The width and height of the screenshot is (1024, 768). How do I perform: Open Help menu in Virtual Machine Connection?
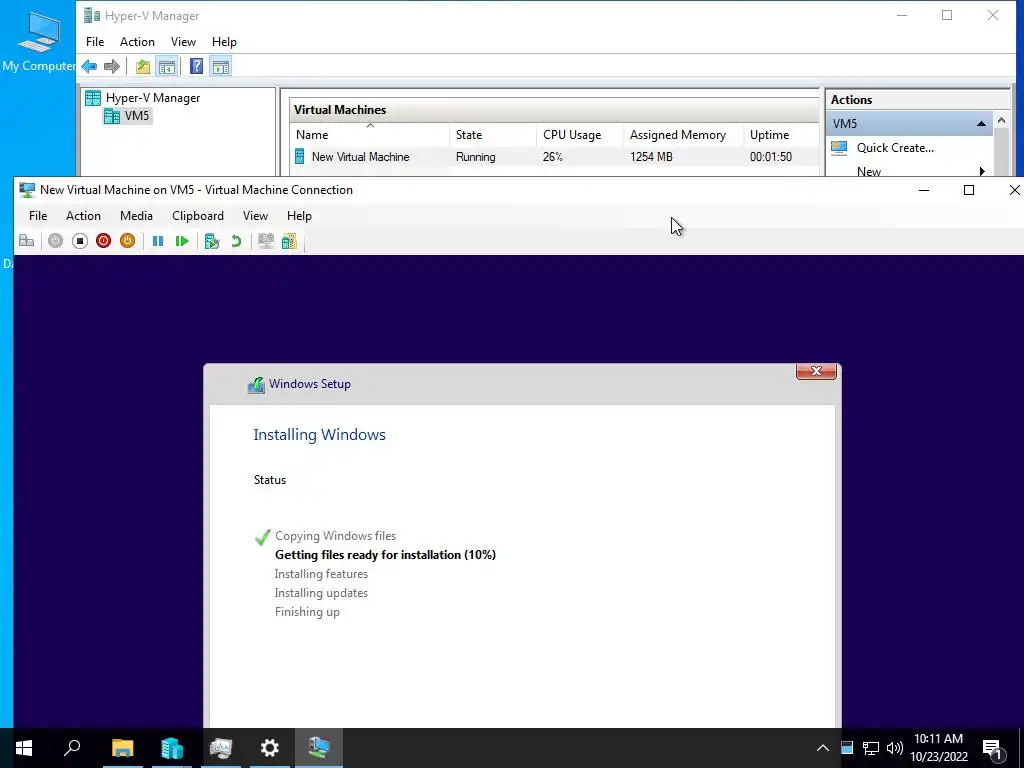299,216
